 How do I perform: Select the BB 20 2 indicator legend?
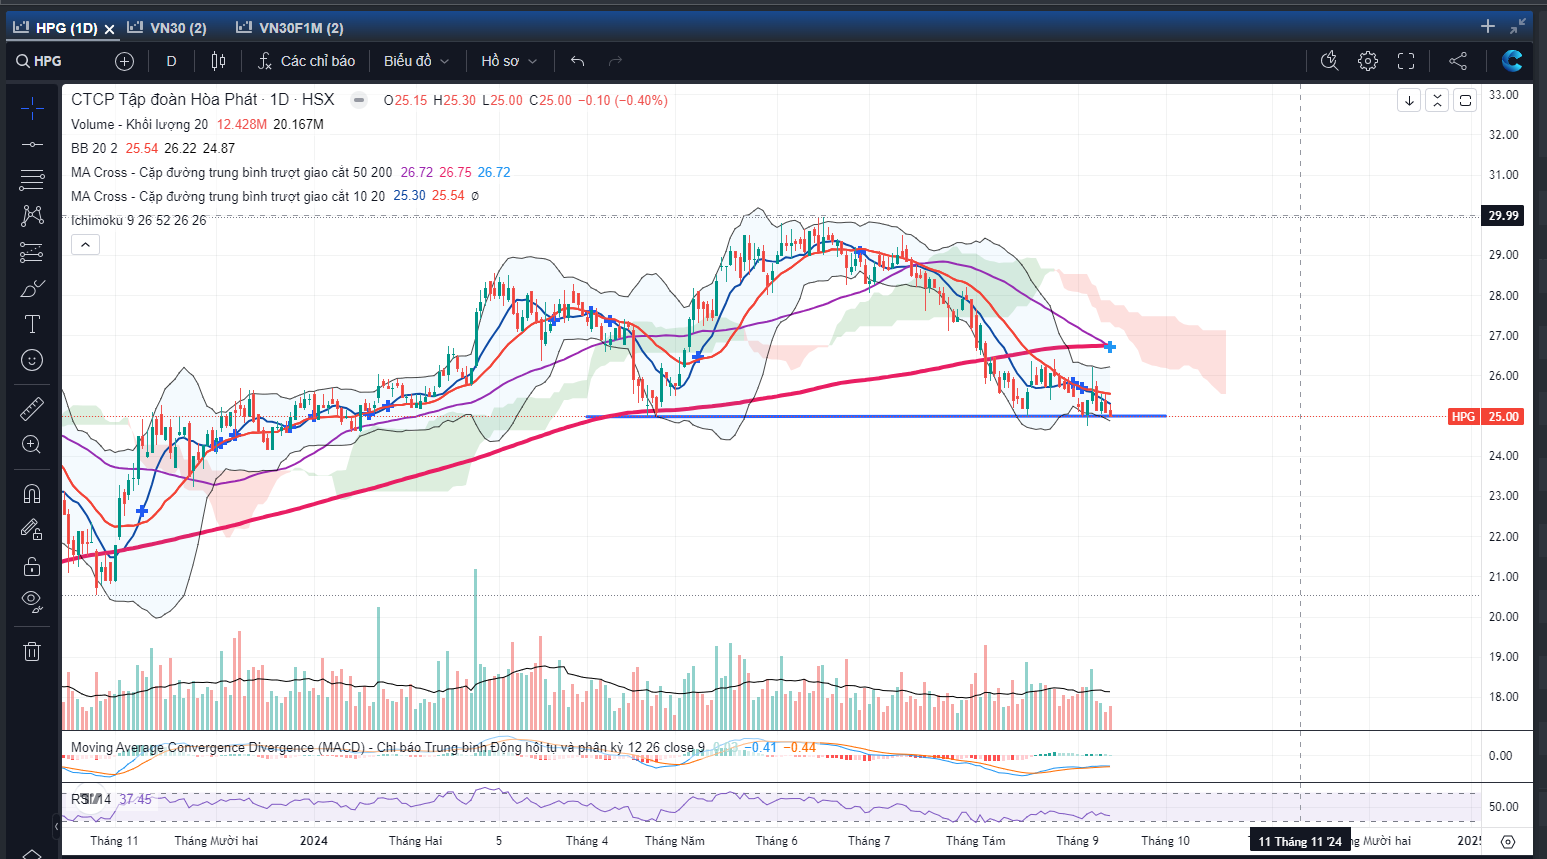[94, 148]
